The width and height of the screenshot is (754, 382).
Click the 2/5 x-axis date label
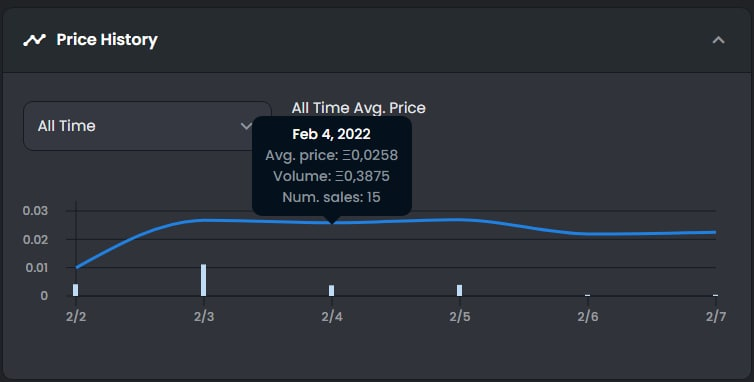tap(460, 317)
